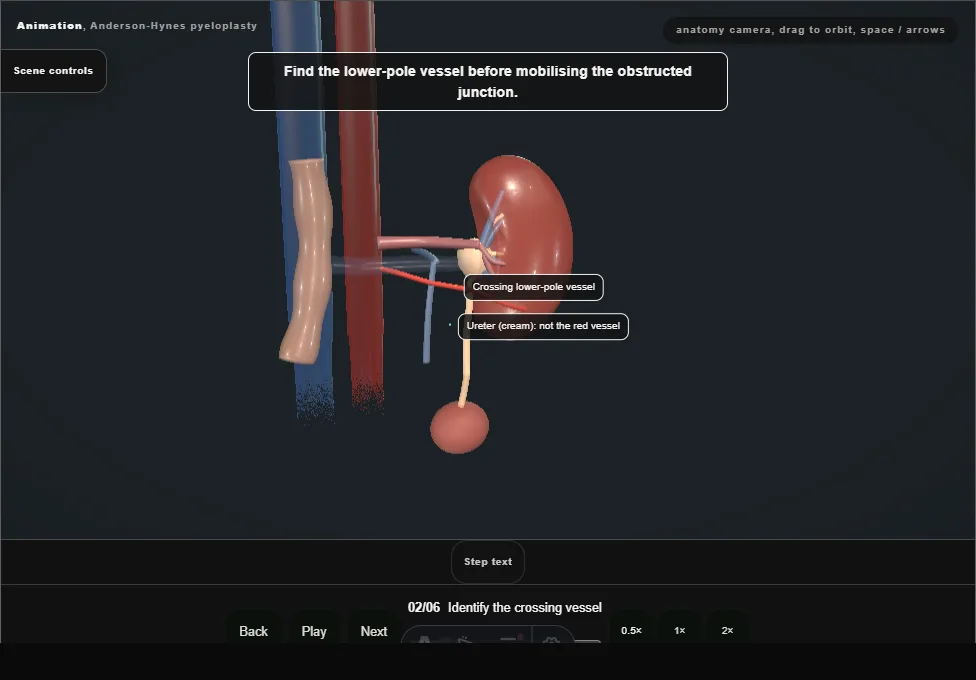The image size is (976, 680).
Task: Click the round bladder model below the ureter
Action: tap(459, 427)
